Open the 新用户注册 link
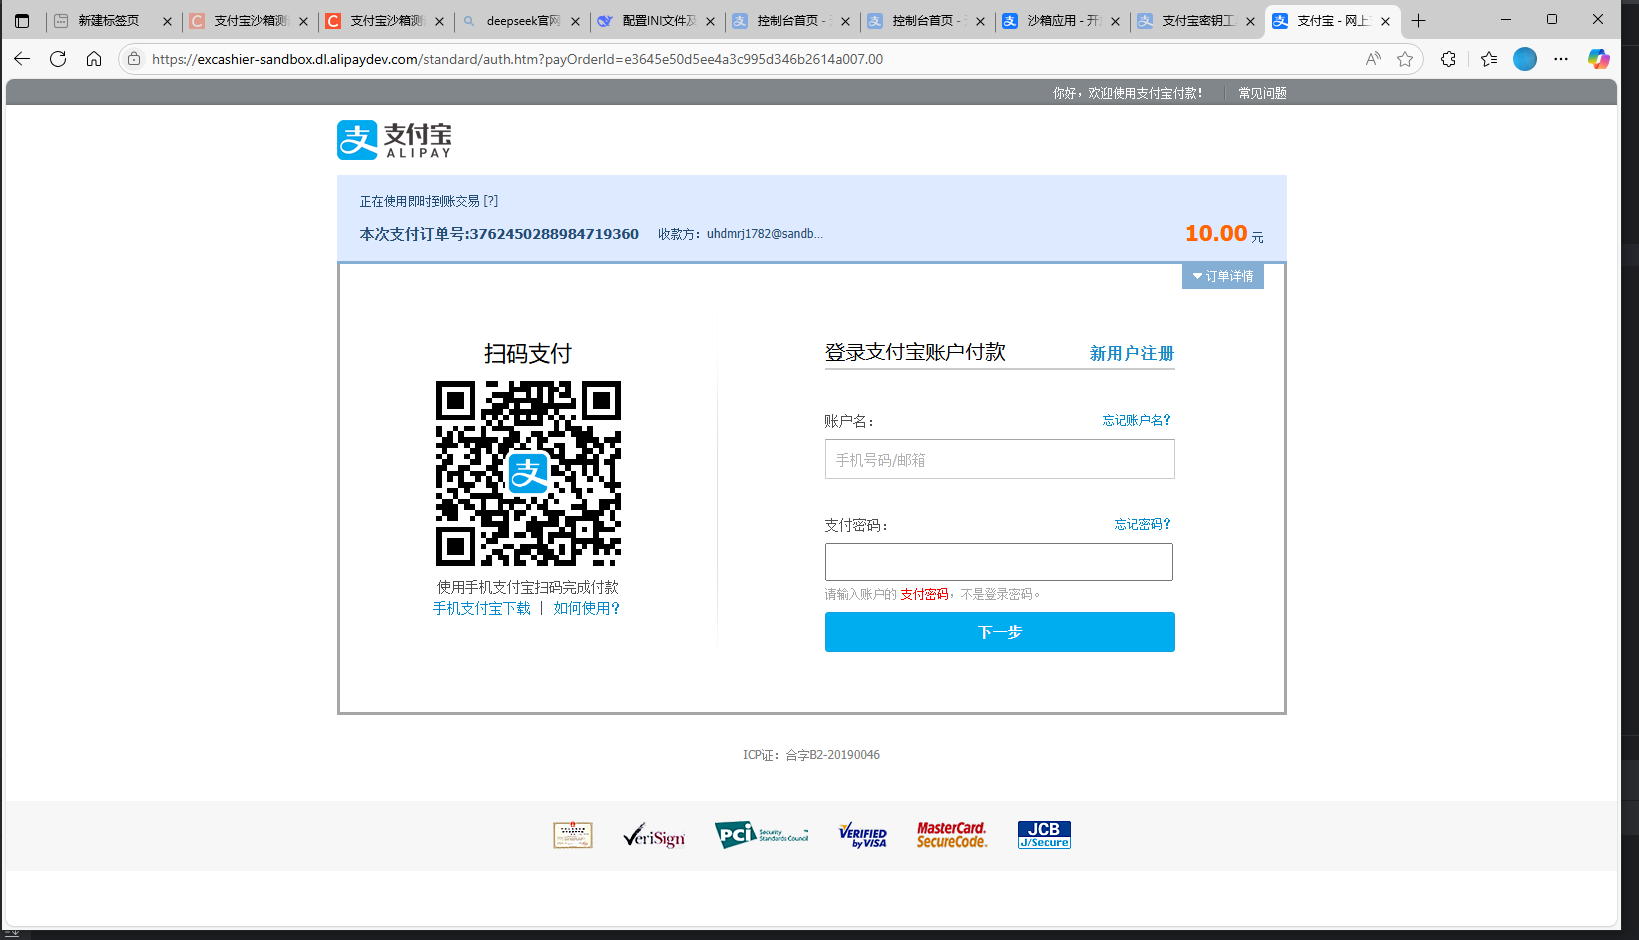Screen dimensions: 1639x940 (x=1132, y=353)
